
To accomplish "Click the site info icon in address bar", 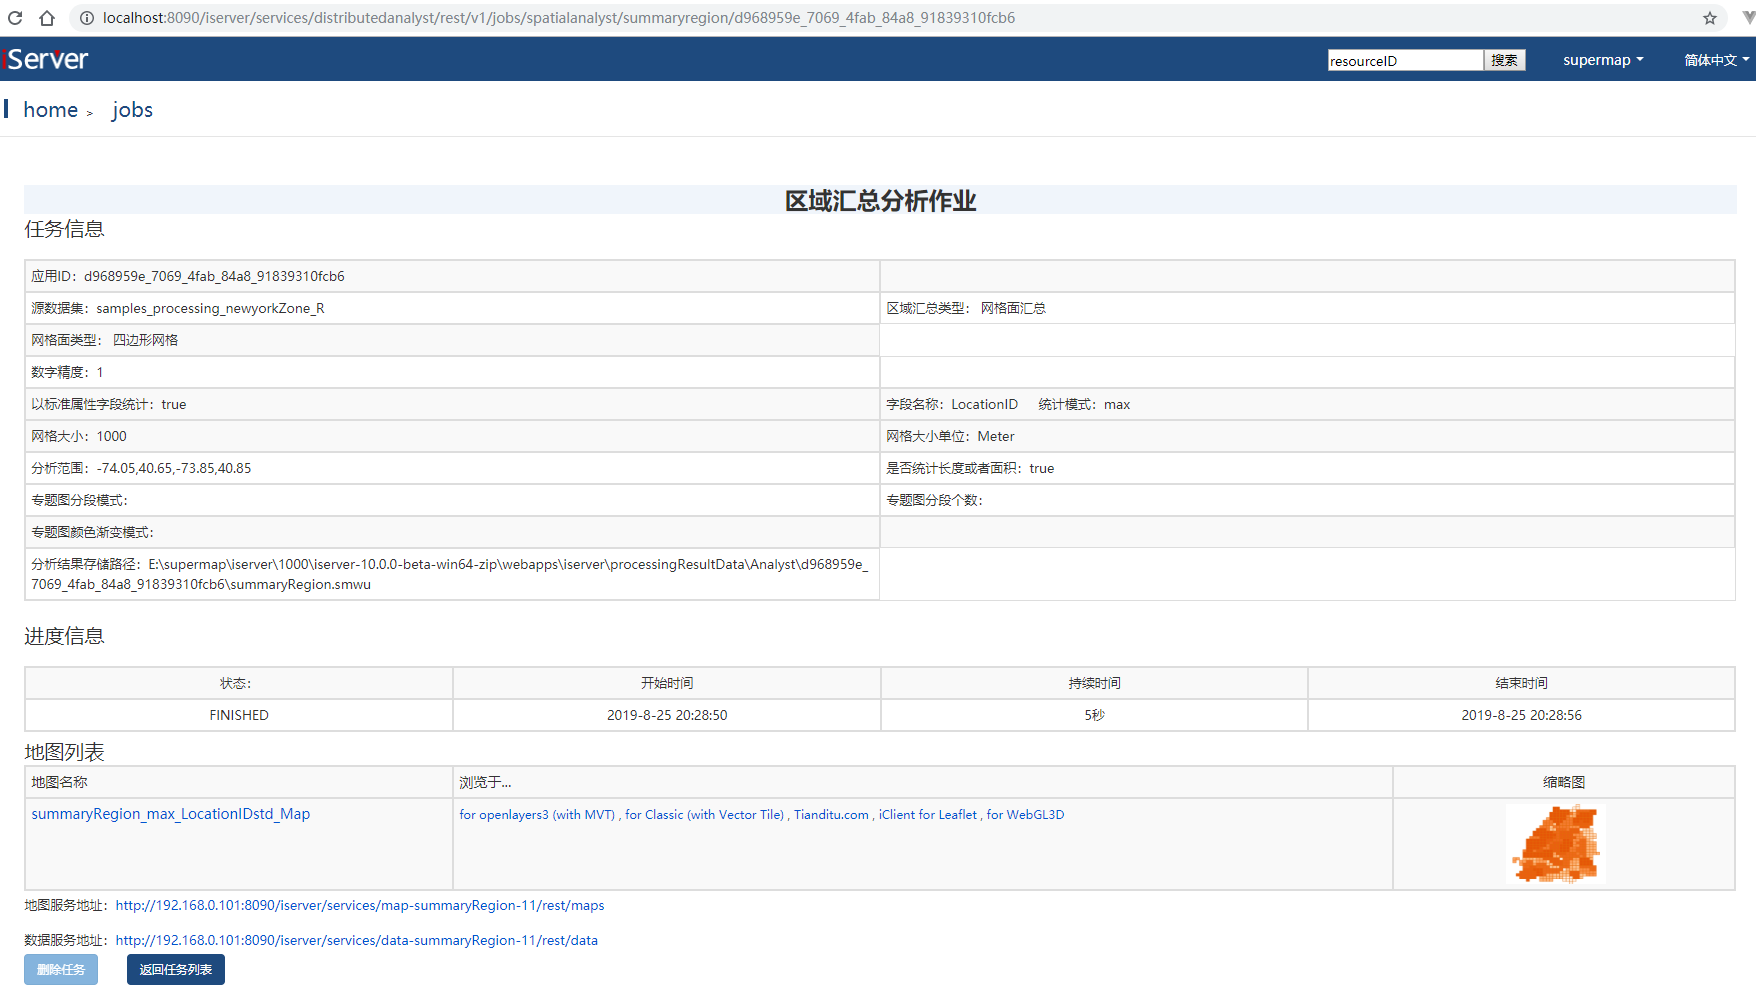I will tap(86, 17).
